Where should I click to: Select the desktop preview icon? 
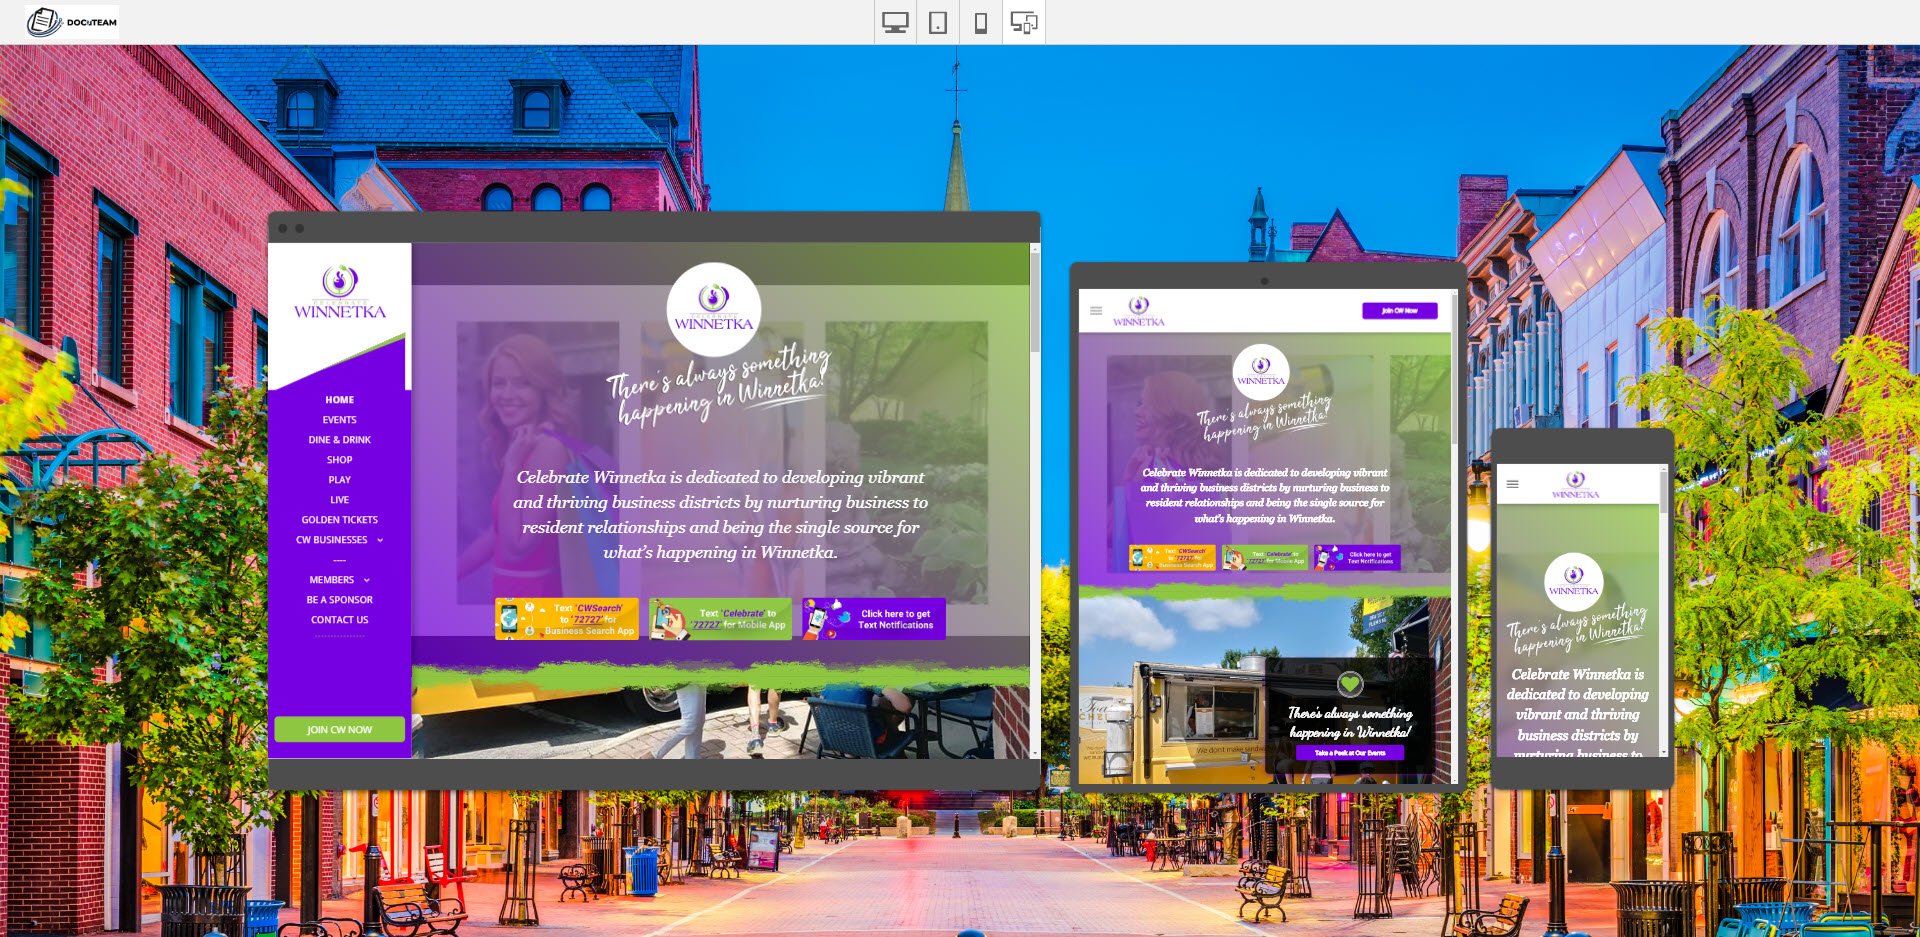click(895, 20)
